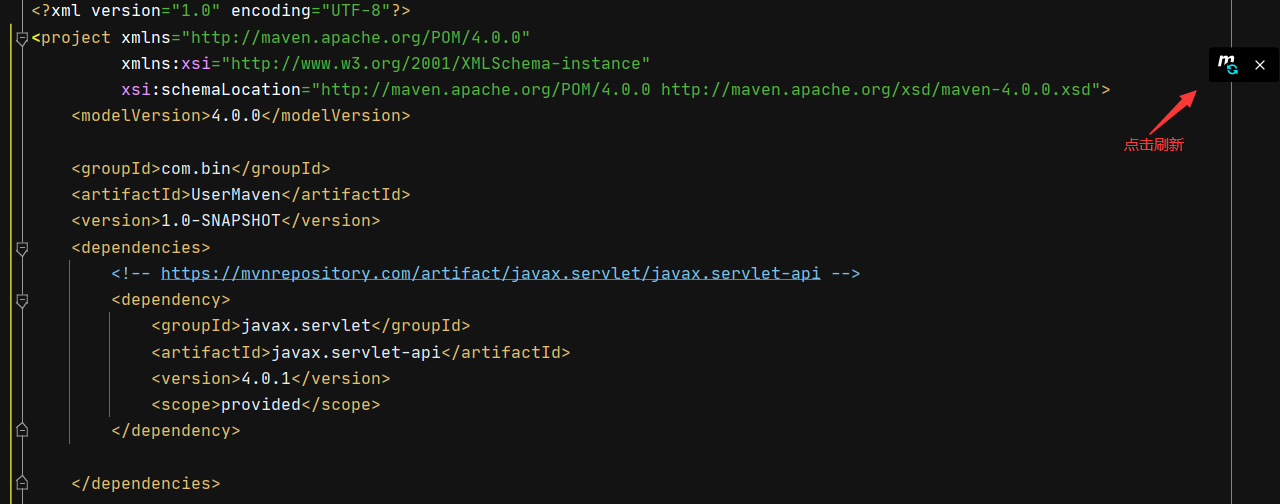This screenshot has height=504, width=1280.
Task: Click fold-end marker beside closing dependency tag
Action: coord(22,430)
